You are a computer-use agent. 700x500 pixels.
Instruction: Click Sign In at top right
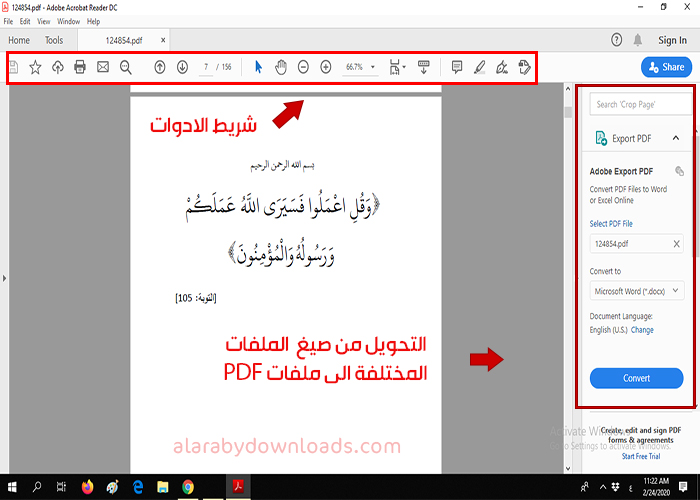672,40
